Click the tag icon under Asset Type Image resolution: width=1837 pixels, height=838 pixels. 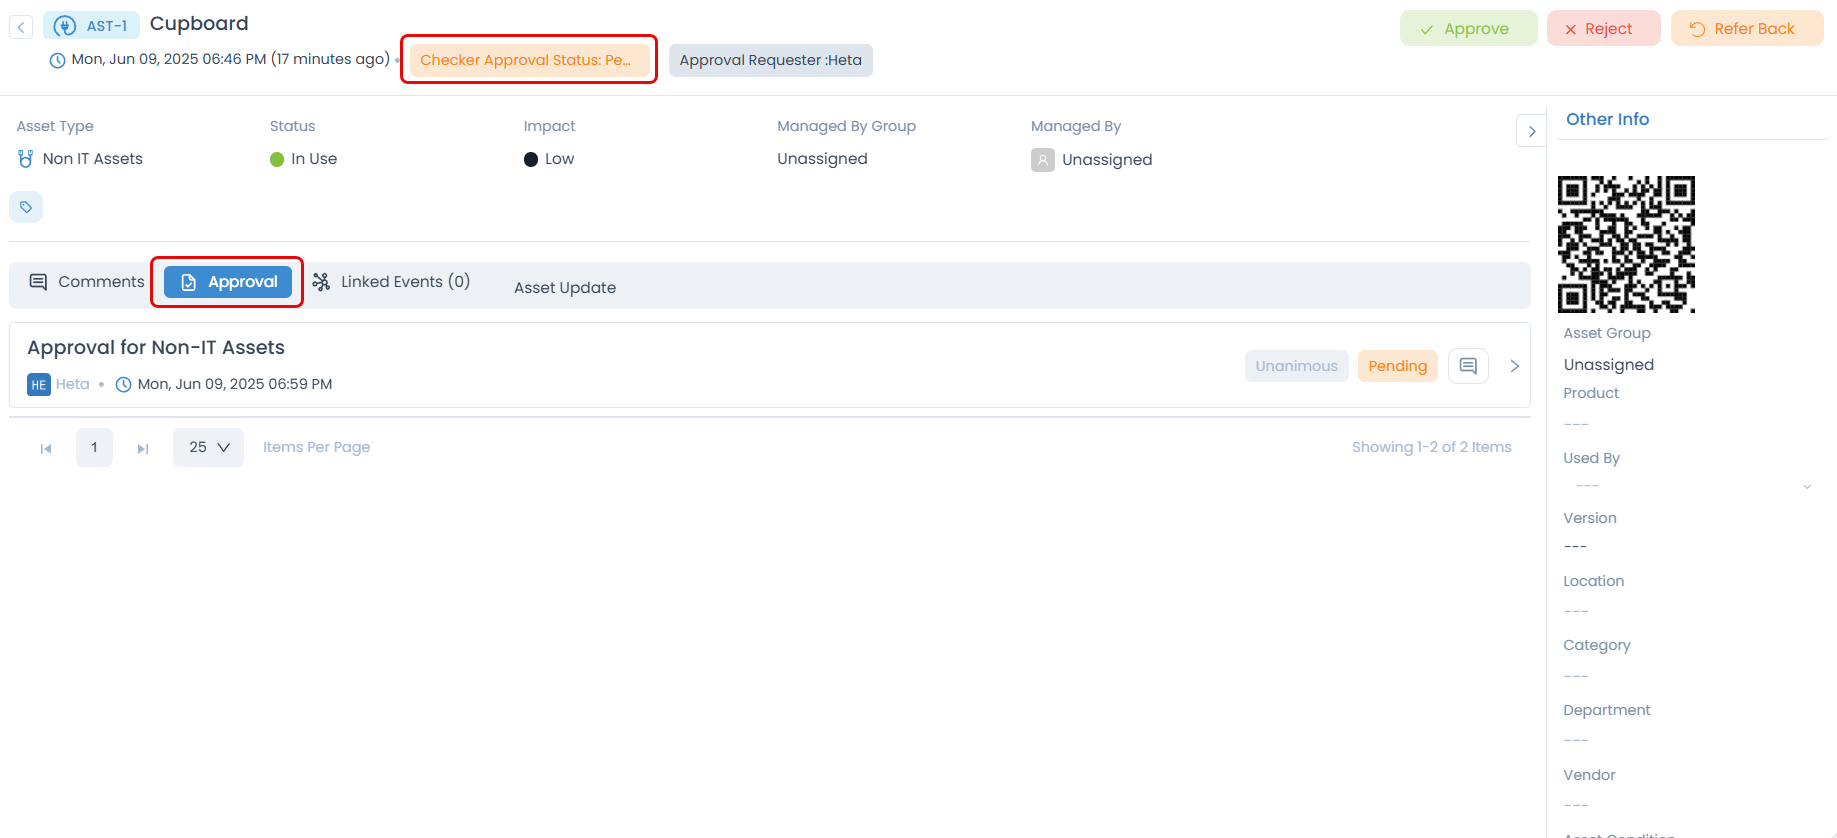(x=26, y=207)
